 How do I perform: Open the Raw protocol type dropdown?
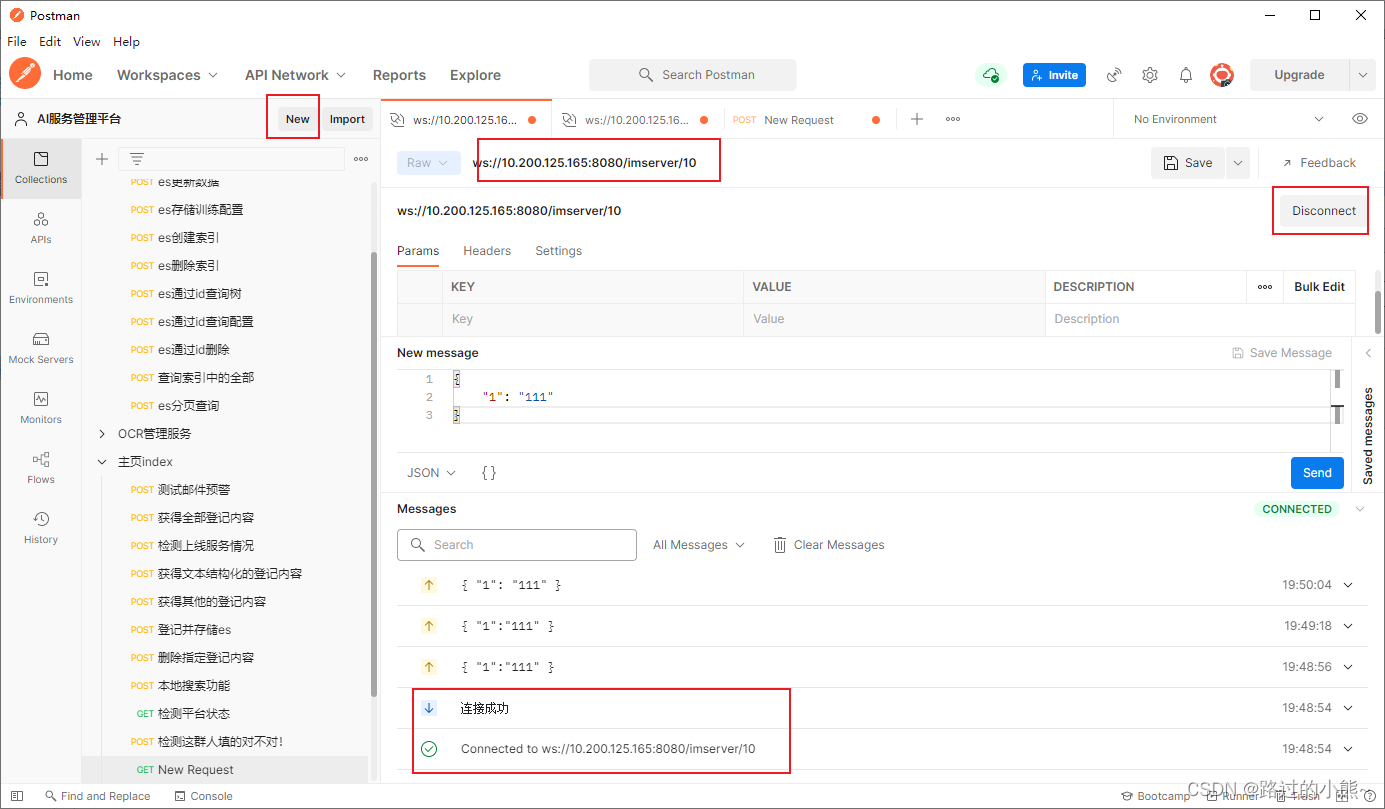(428, 162)
